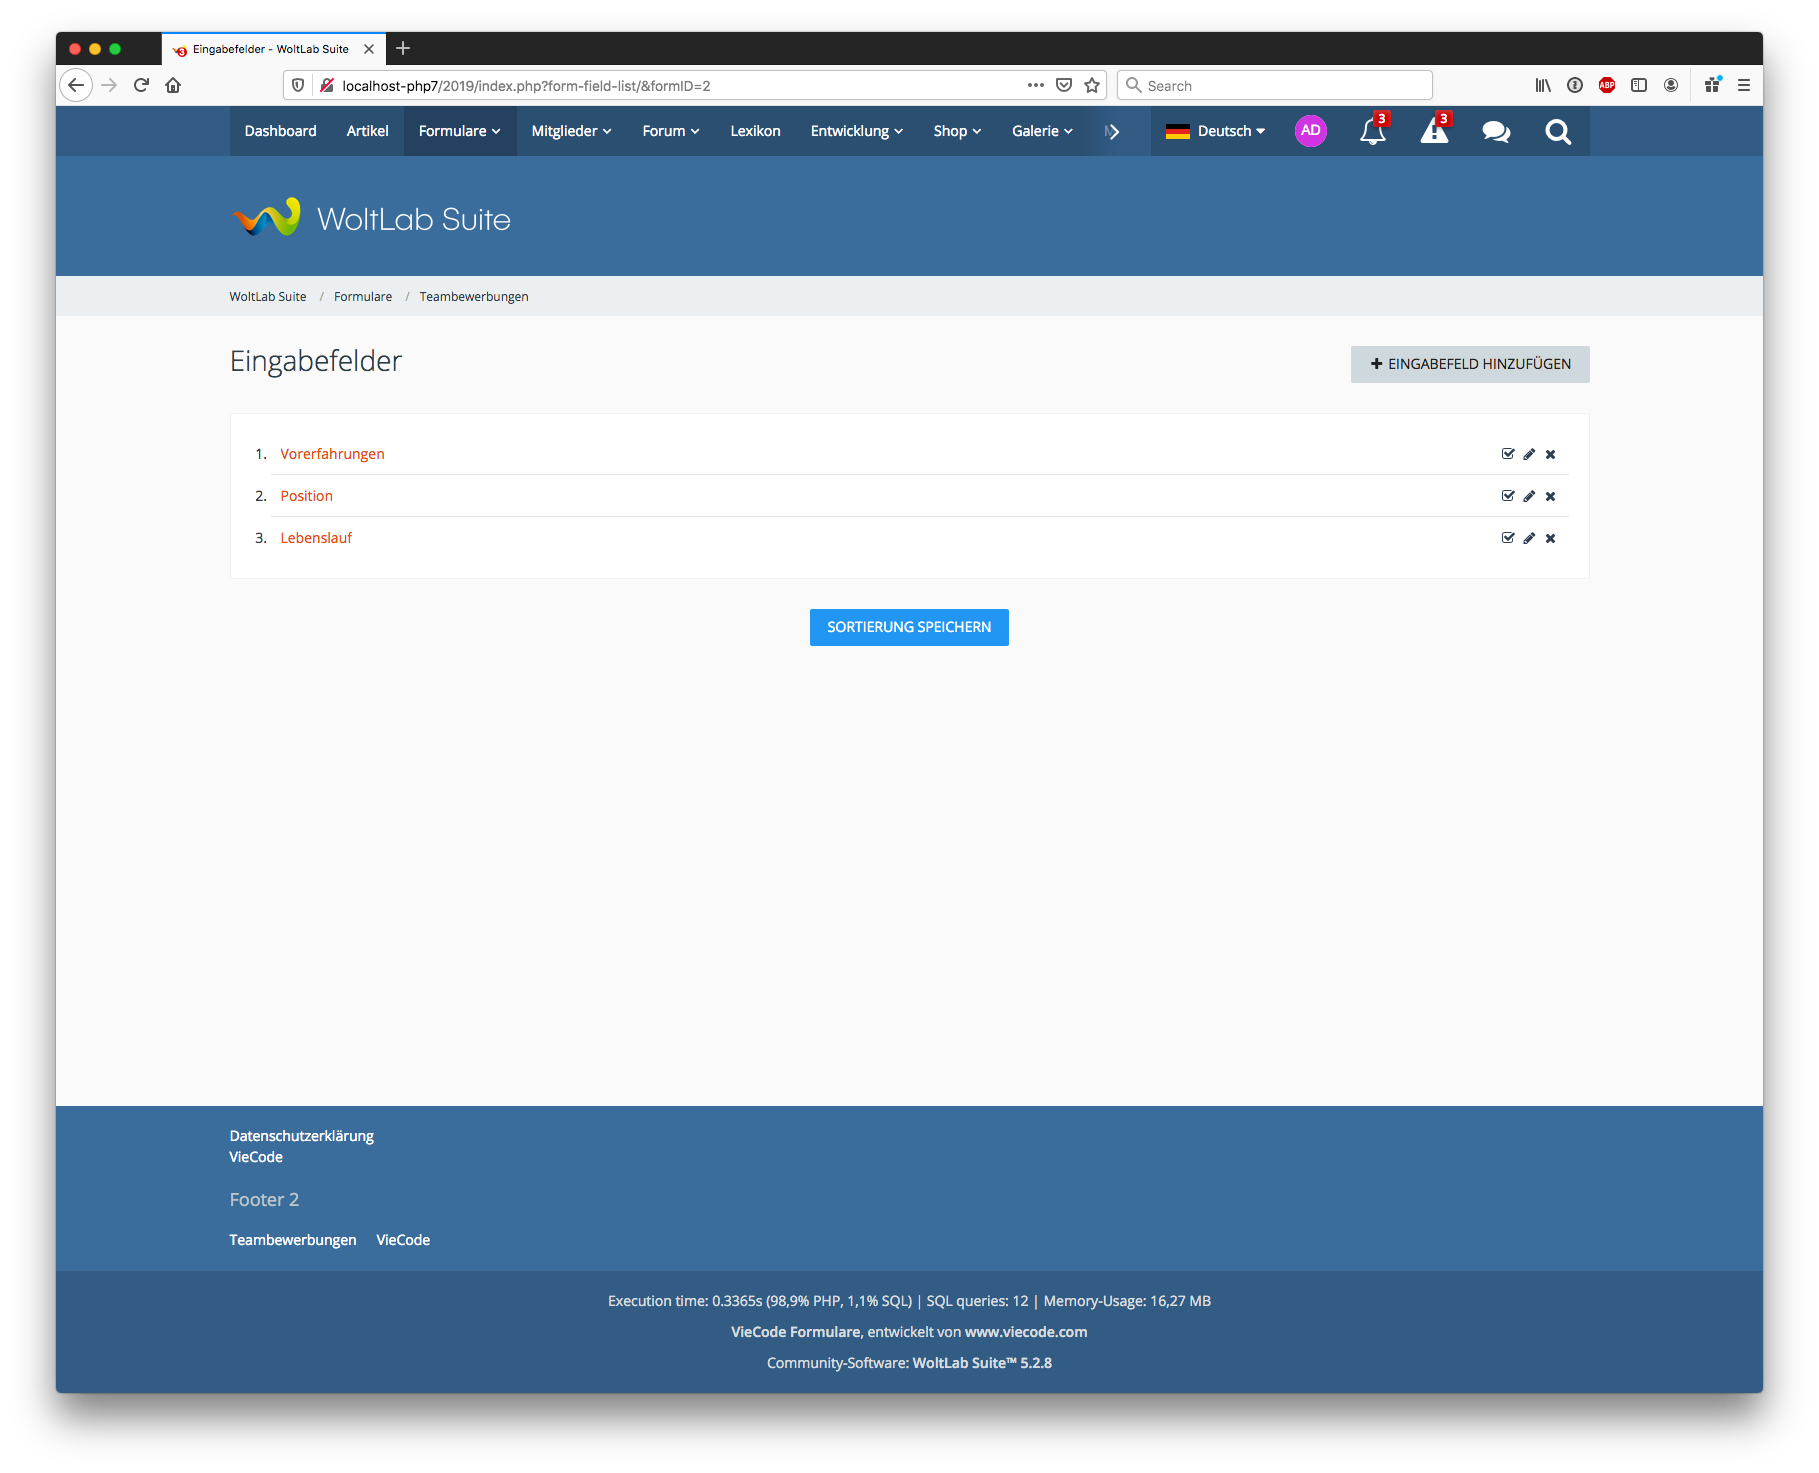Delete the Position field with X icon
This screenshot has height=1473, width=1819.
point(1550,496)
